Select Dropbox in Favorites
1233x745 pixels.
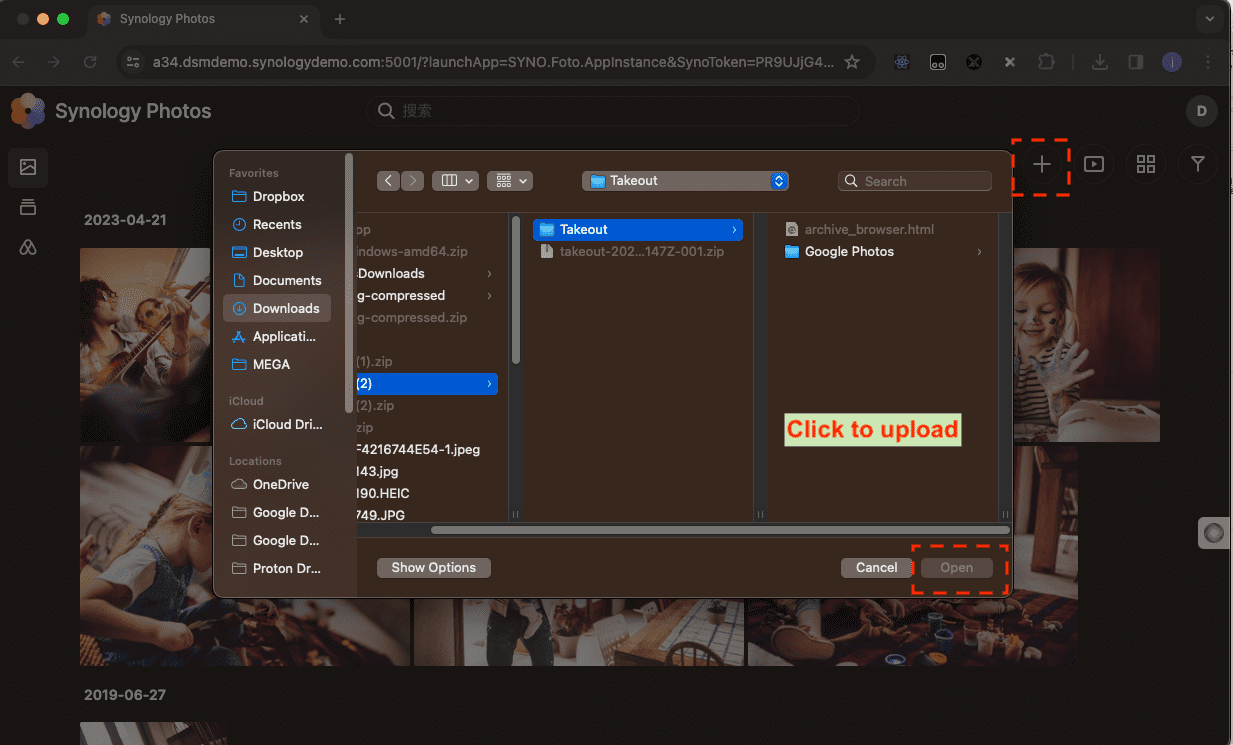pos(277,197)
